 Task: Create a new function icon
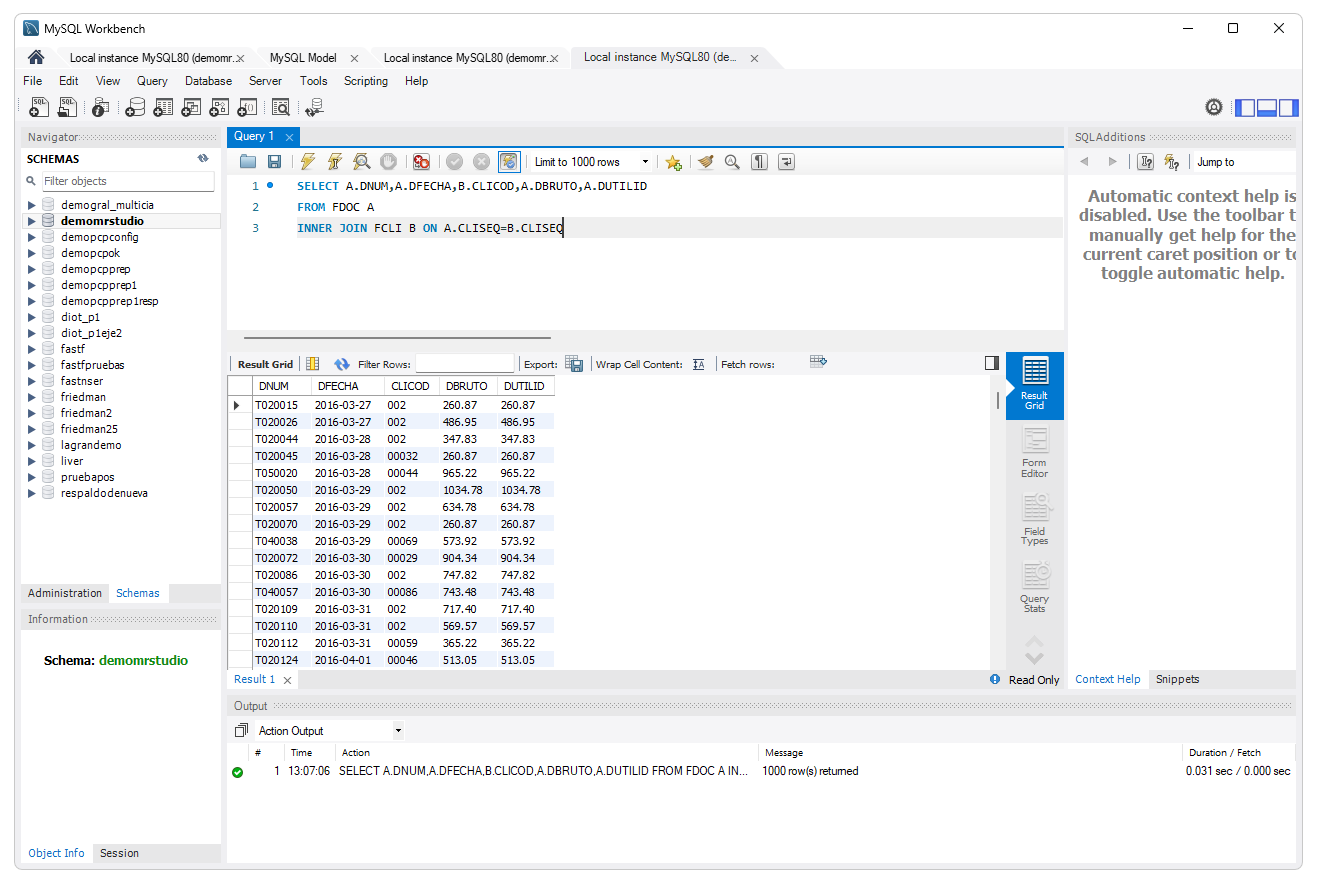point(247,107)
